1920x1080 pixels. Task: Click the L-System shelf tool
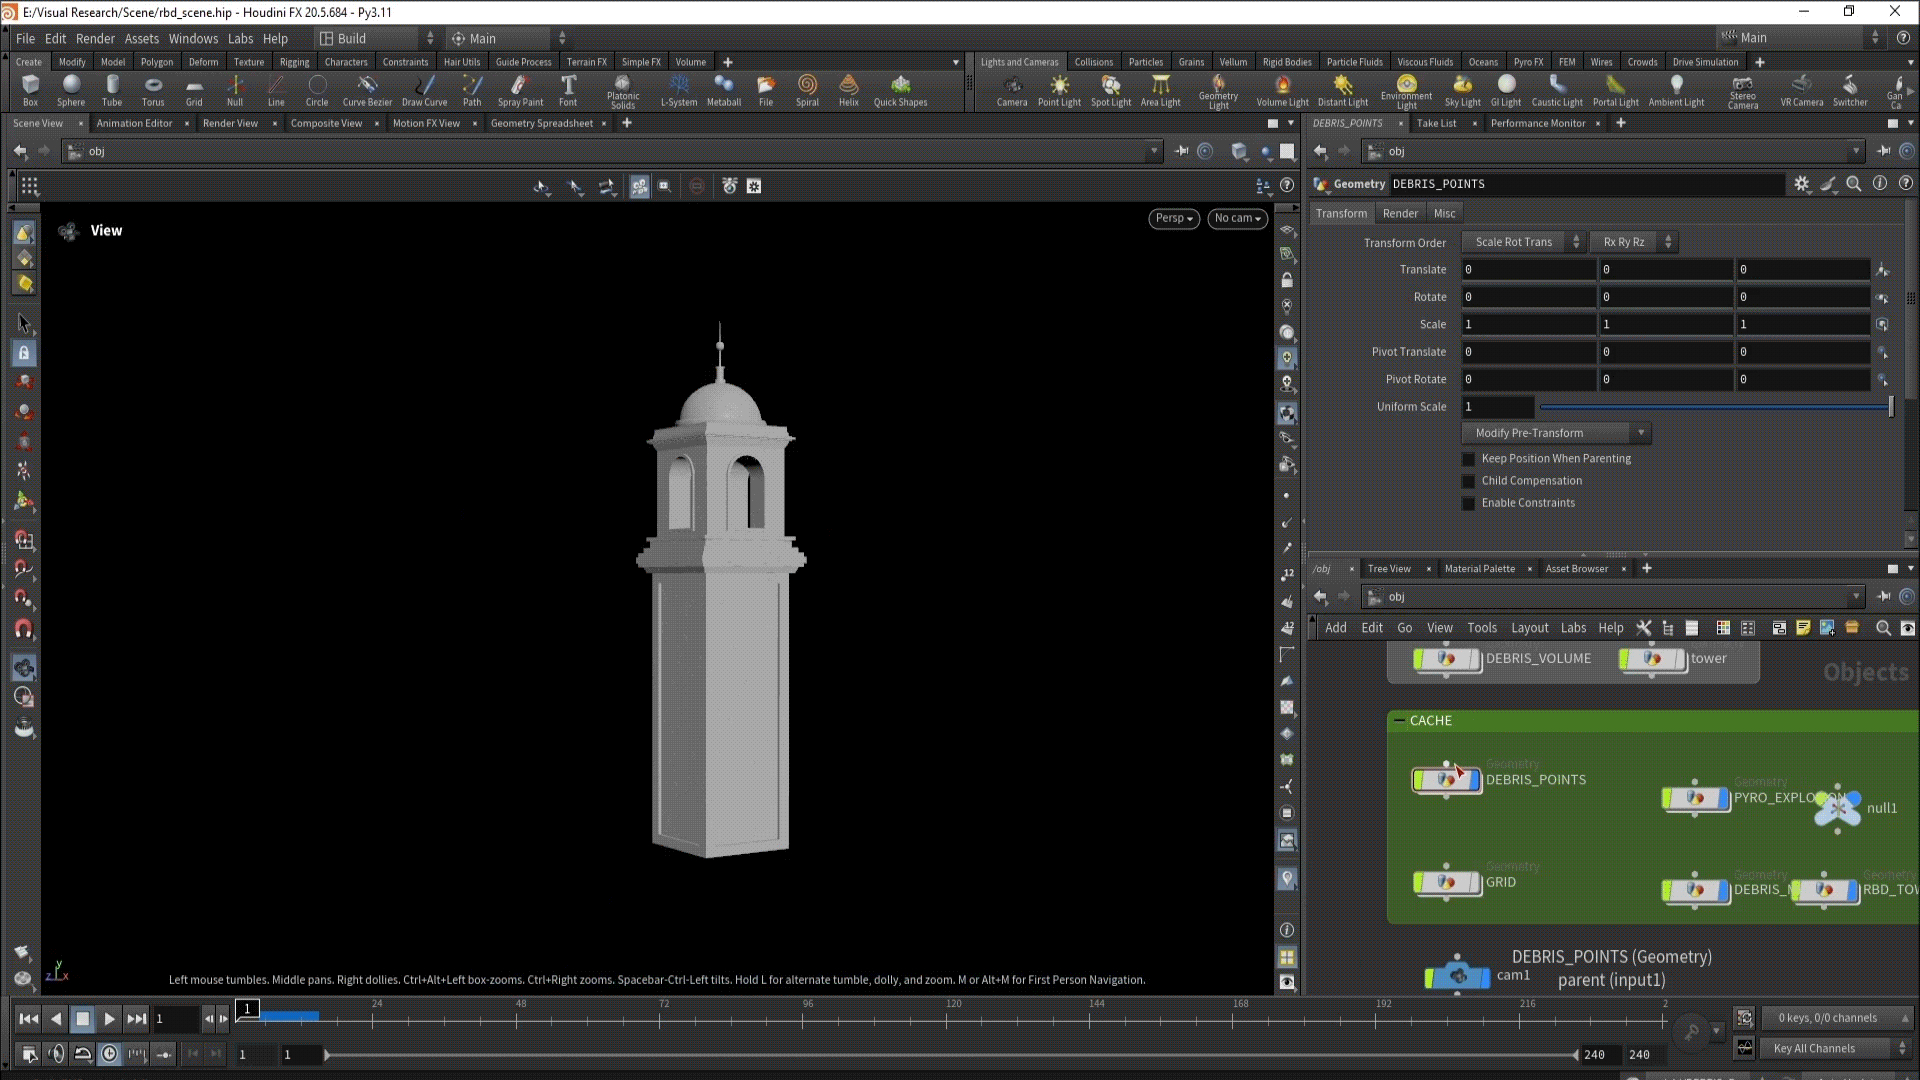point(678,89)
